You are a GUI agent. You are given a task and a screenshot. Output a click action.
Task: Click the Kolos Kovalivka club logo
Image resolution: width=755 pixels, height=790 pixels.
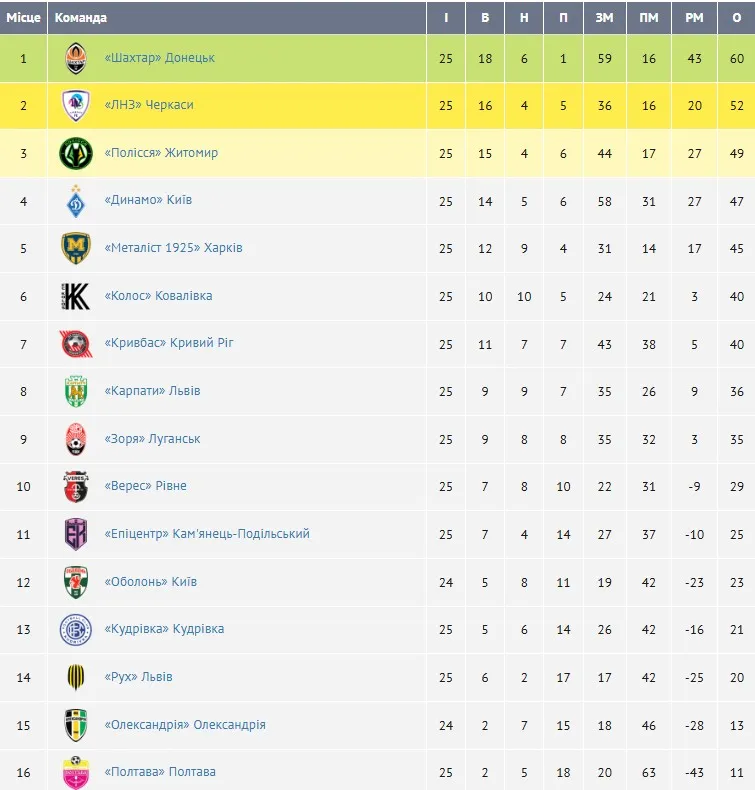(x=76, y=296)
